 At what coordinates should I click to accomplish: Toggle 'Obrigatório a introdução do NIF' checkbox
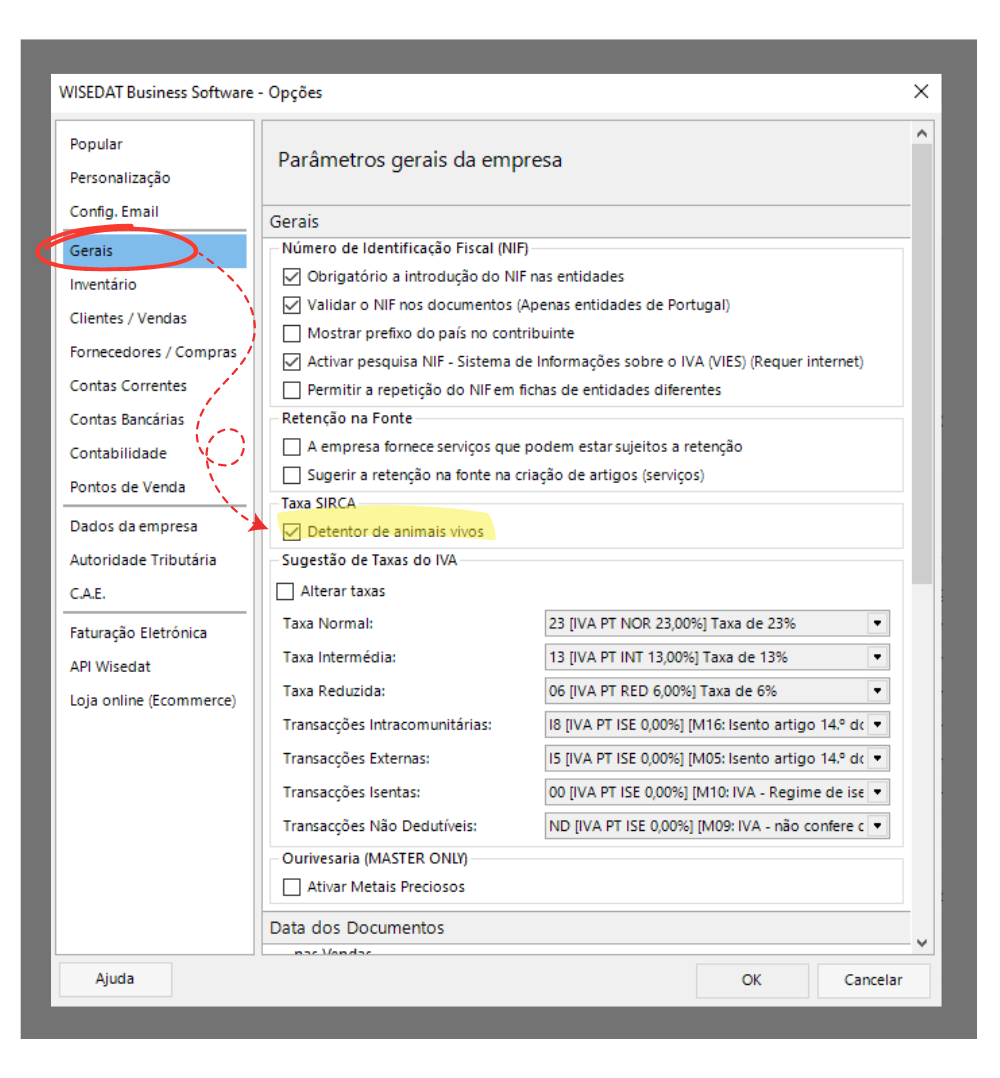pyautogui.click(x=292, y=277)
